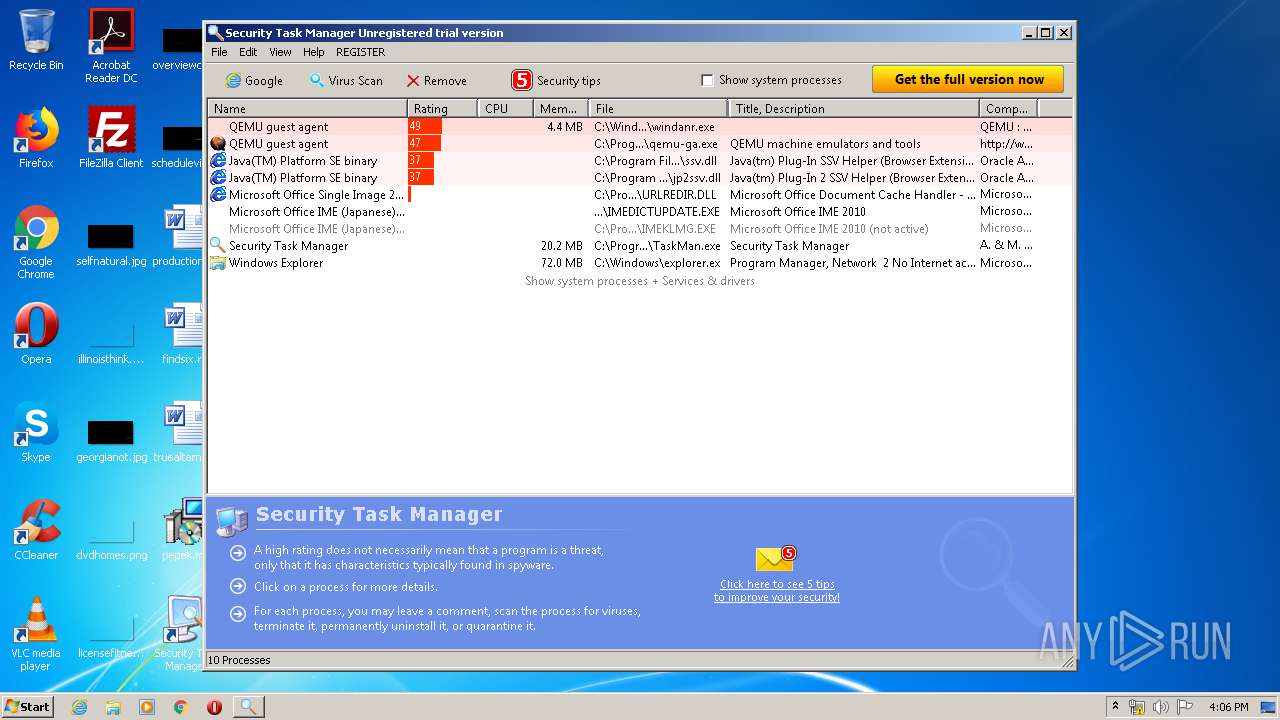Viewport: 1280px width, 720px height.
Task: Sort by the CPU column header
Action: point(505,108)
